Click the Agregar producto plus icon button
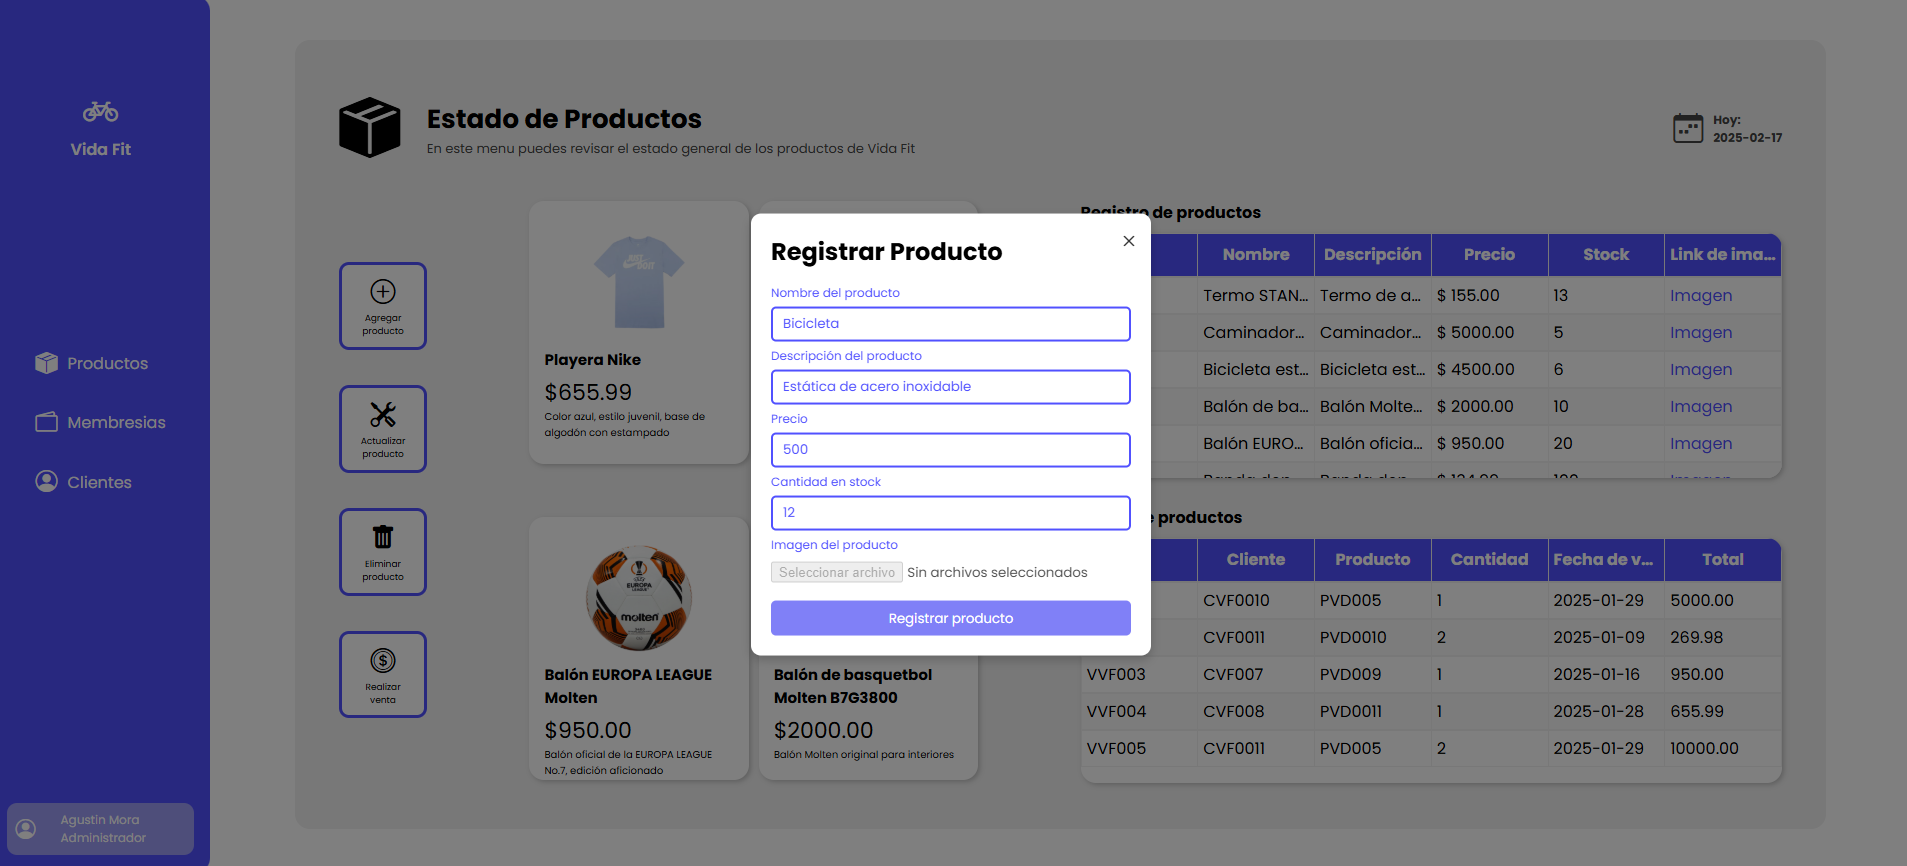Image resolution: width=1907 pixels, height=866 pixels. point(383,306)
